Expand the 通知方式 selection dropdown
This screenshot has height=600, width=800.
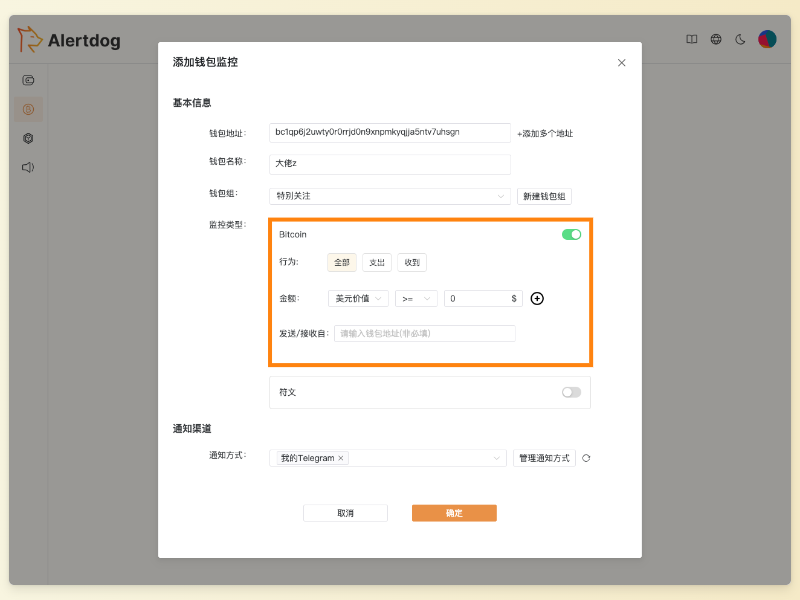coord(388,458)
